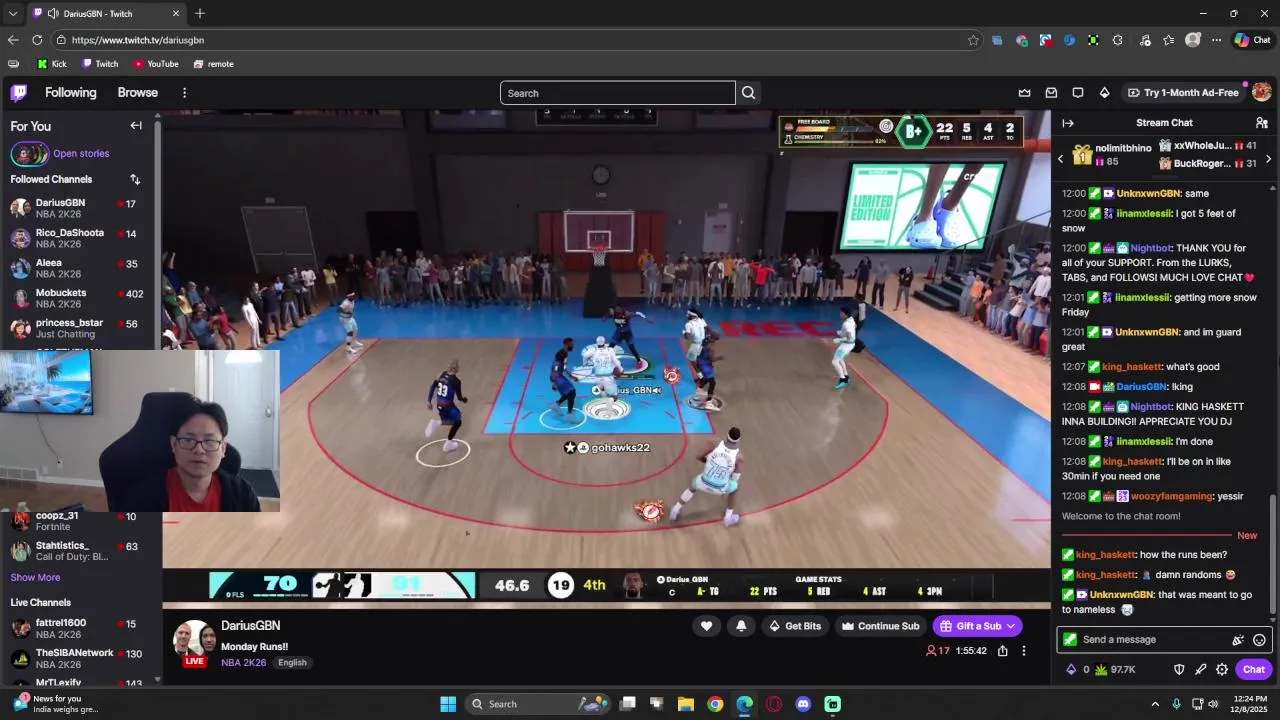Open the stream options three-dot menu
The width and height of the screenshot is (1280, 720).
(1023, 651)
